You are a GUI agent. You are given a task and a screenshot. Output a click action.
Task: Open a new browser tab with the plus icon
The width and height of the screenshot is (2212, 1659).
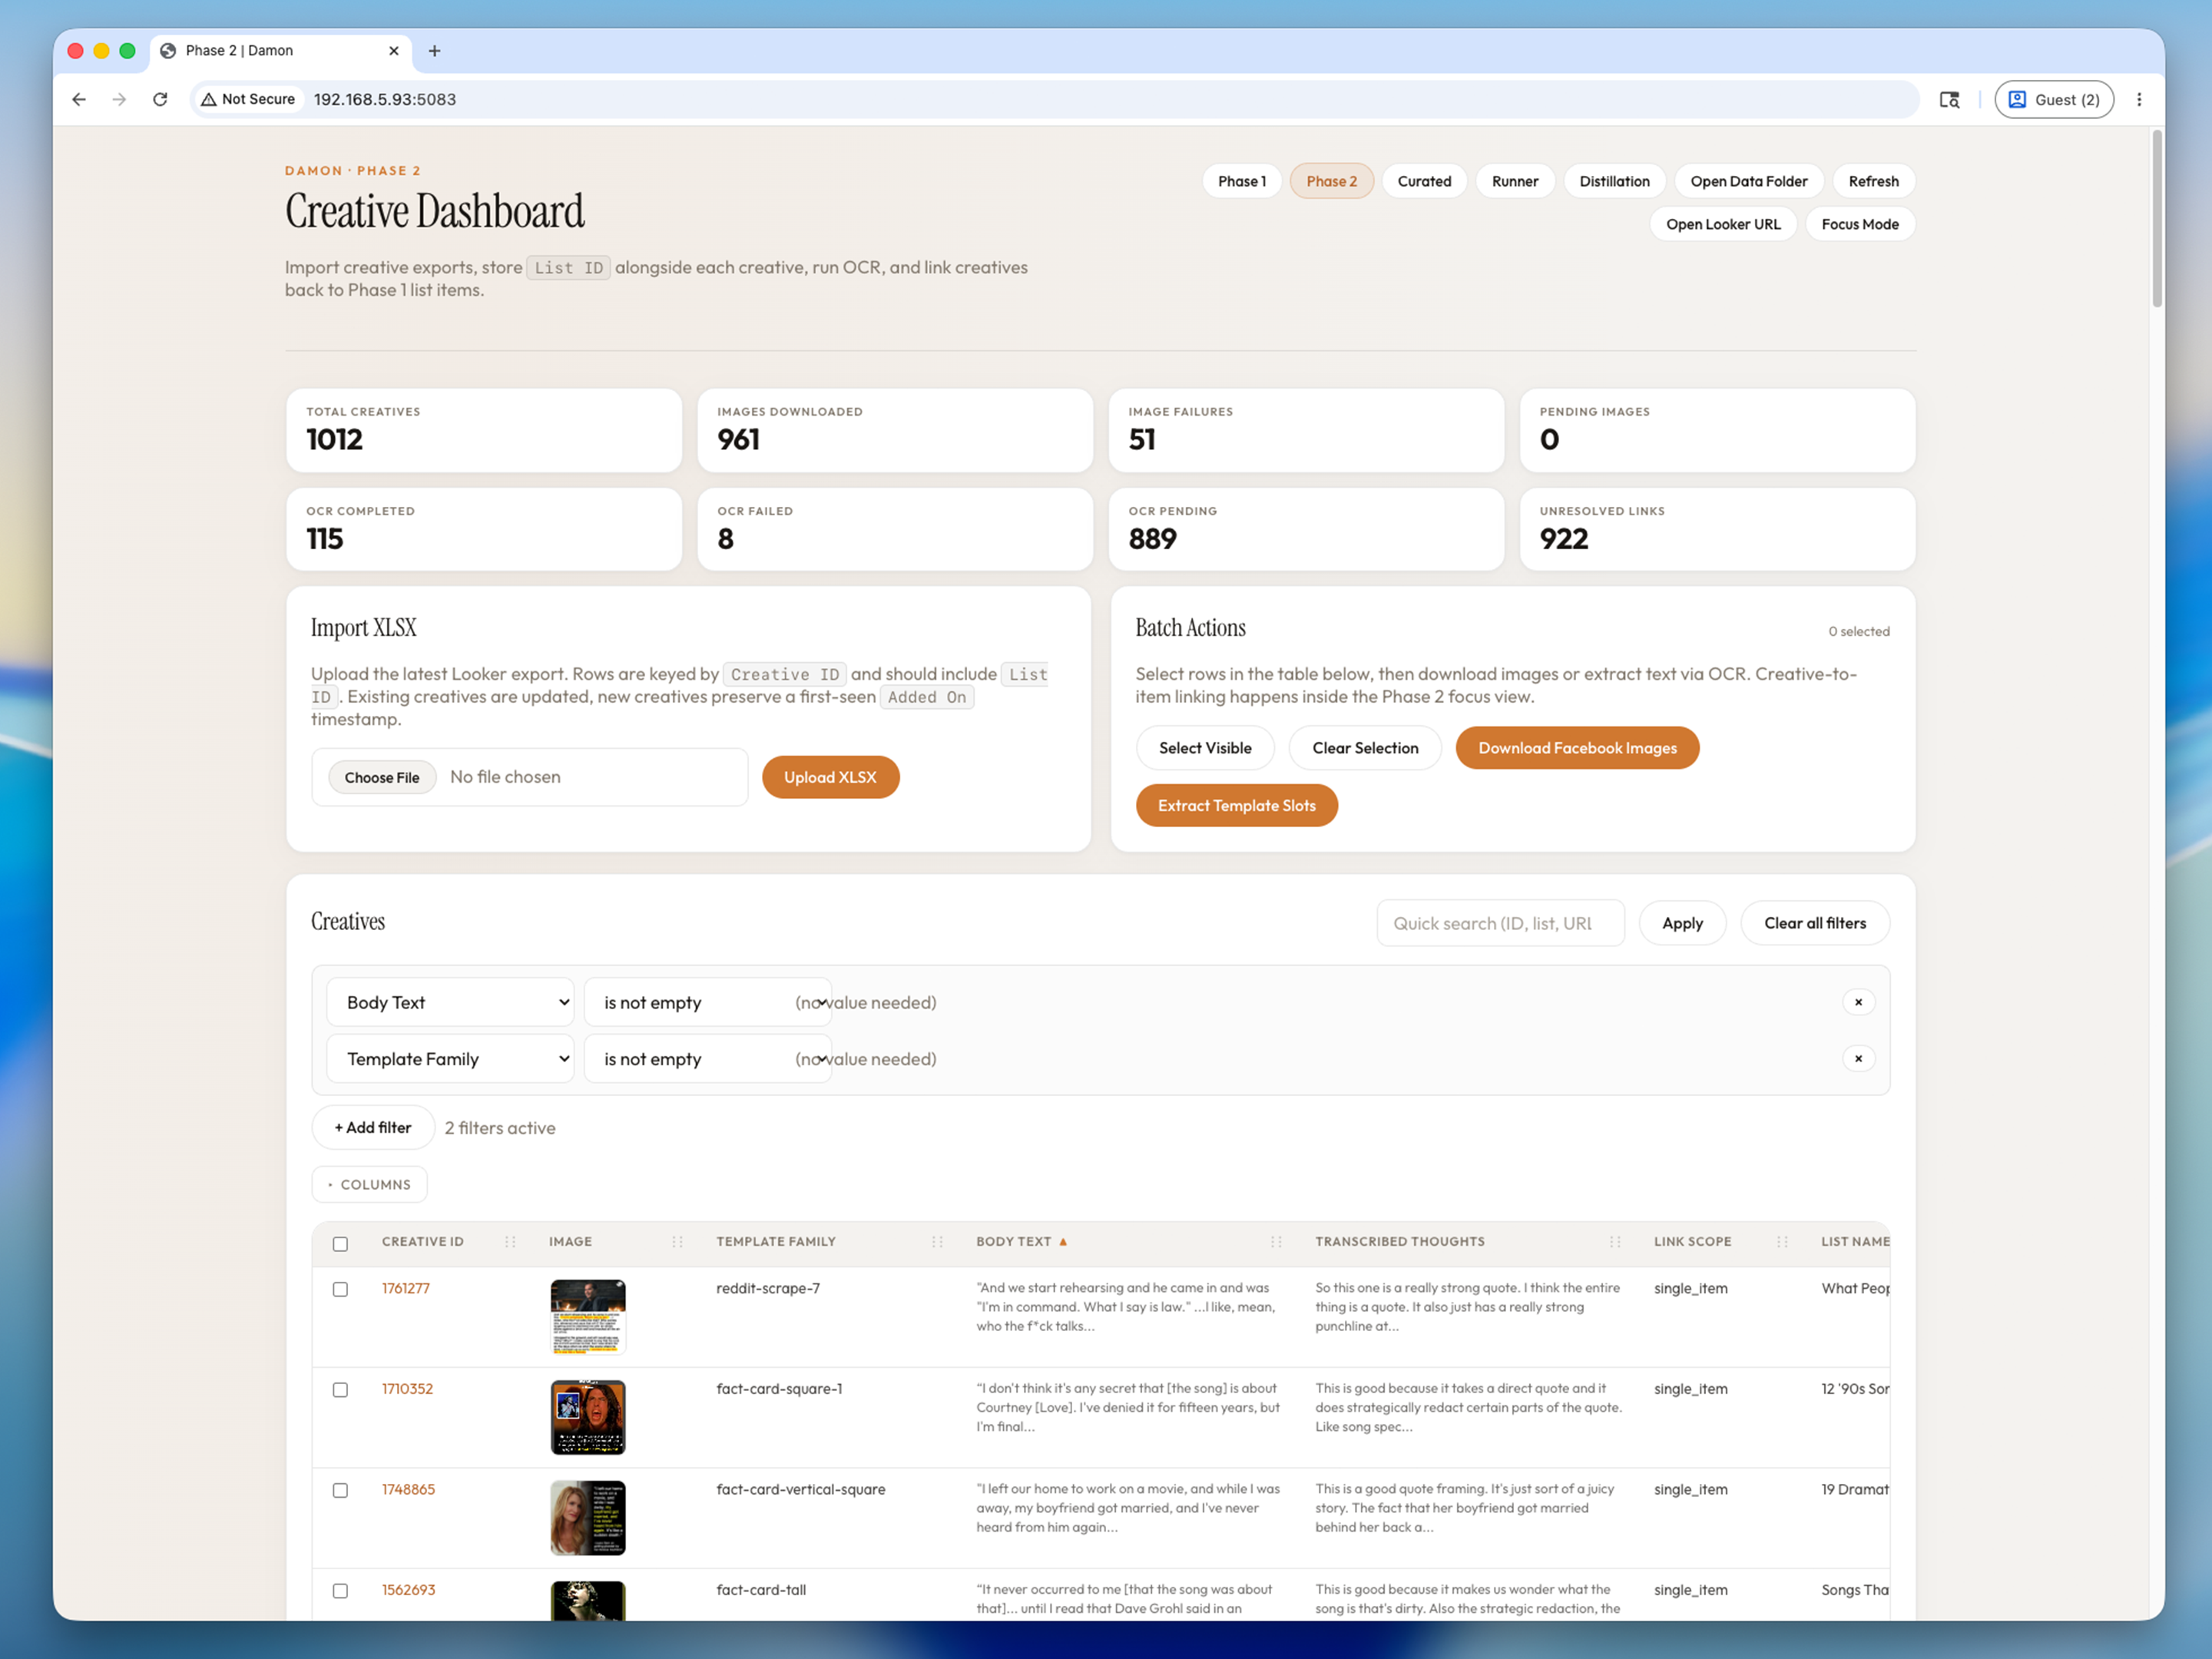click(x=434, y=51)
